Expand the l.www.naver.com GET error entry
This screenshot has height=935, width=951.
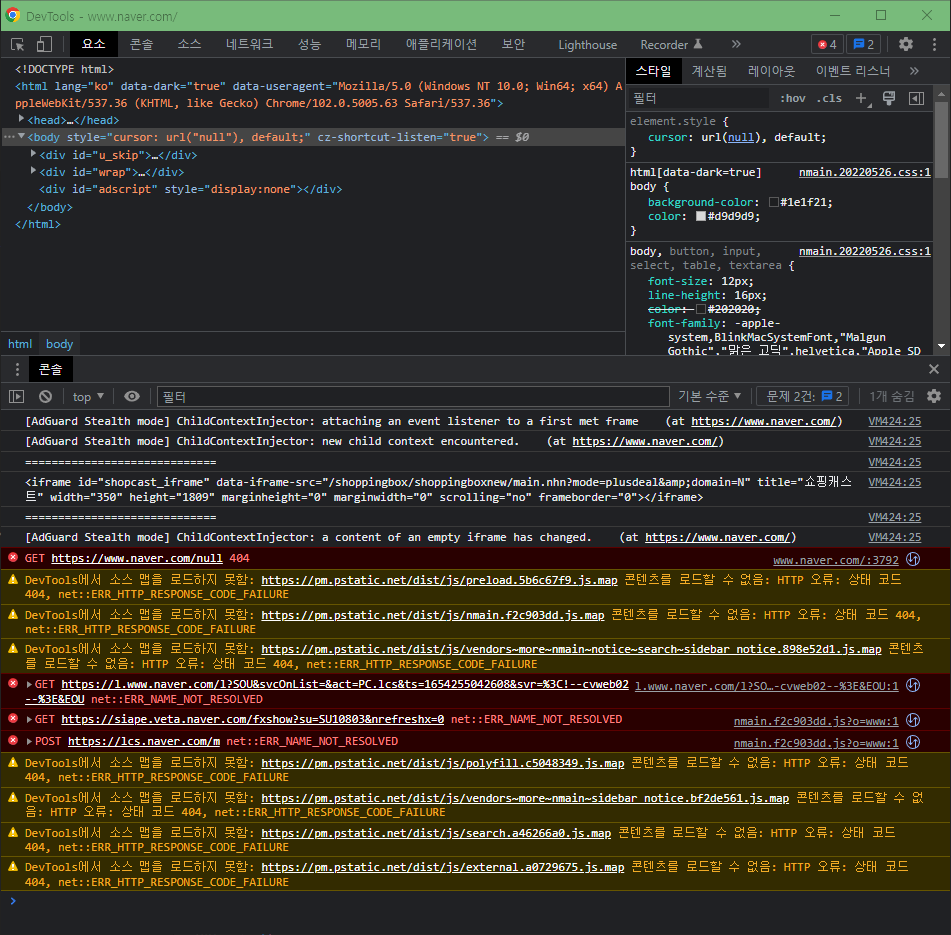[x=29, y=684]
